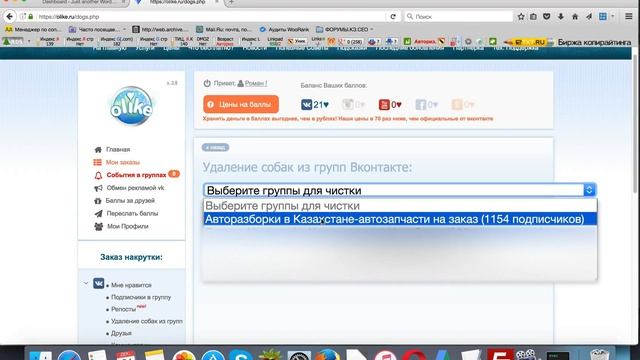Open Подписчики в группу link
Viewport: 640px width, 360px height.
coord(141,297)
